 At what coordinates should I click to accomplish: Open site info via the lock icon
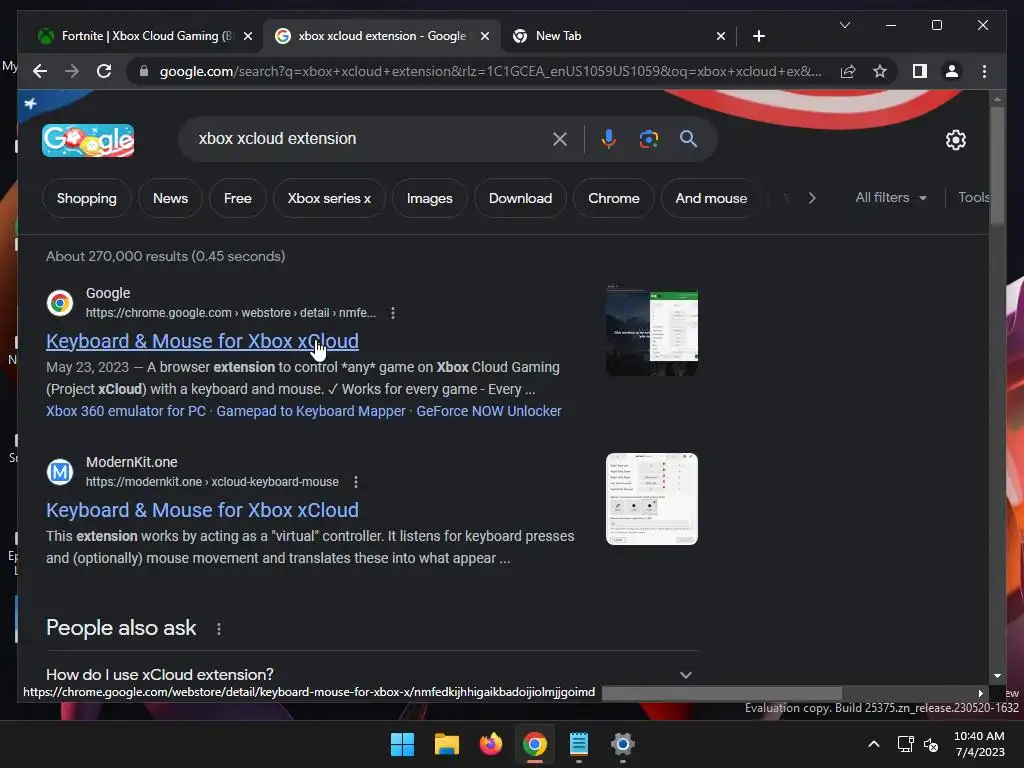(144, 71)
